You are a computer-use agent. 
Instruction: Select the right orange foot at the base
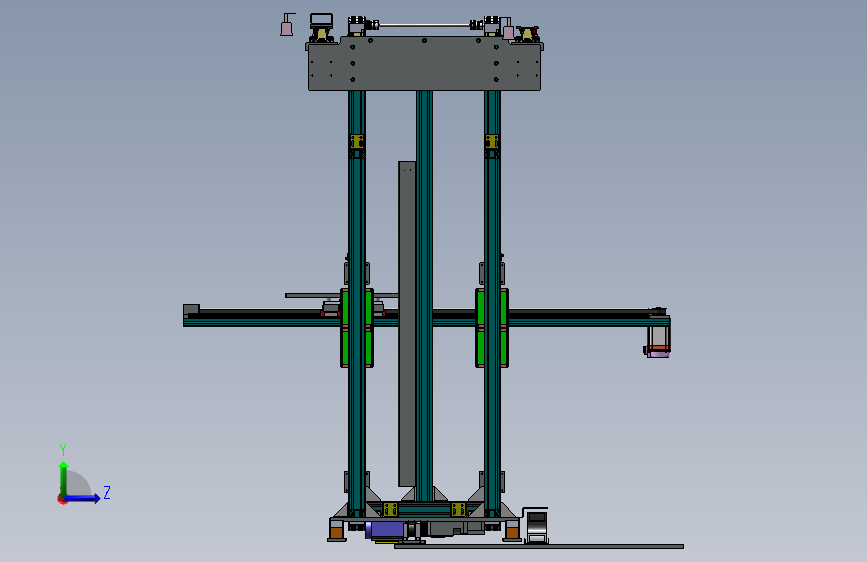click(x=512, y=533)
